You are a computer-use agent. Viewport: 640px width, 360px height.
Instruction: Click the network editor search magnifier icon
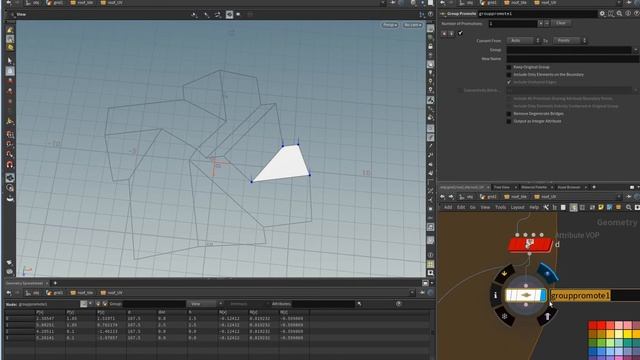tap(628, 207)
